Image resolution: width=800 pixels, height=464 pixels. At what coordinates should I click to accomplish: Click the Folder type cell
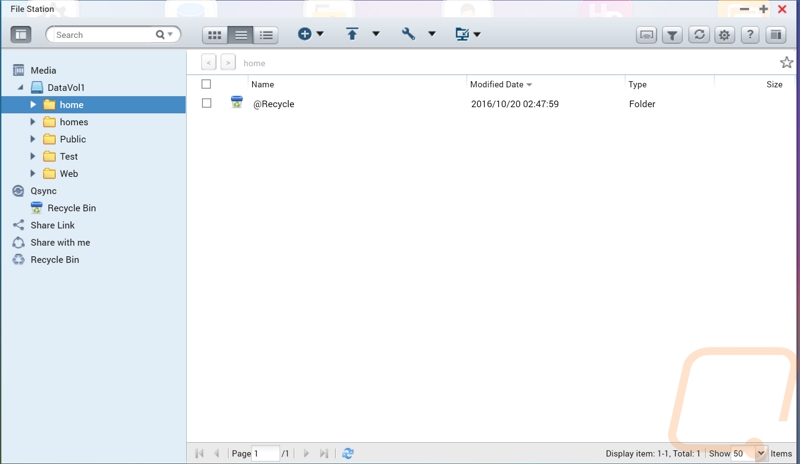click(x=642, y=104)
